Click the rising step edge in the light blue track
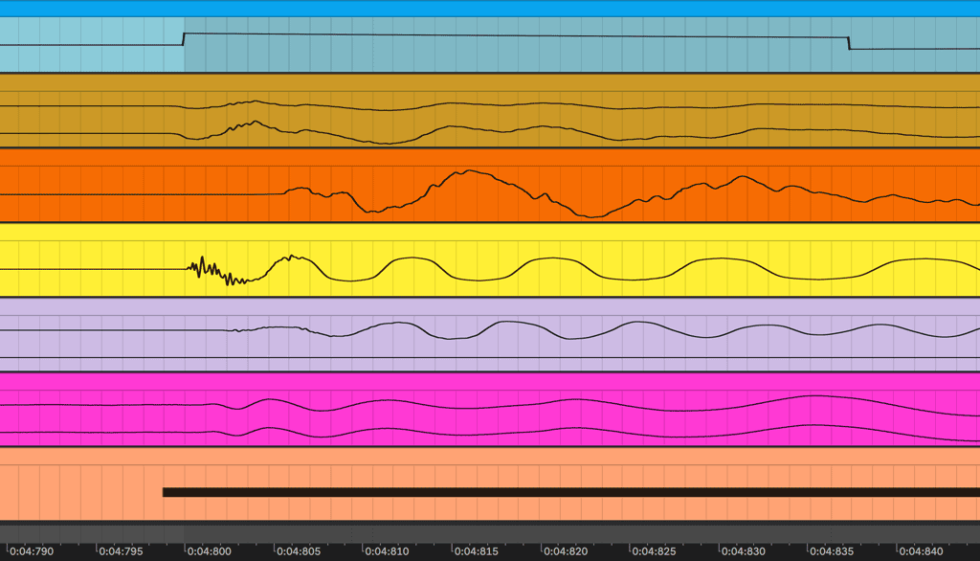The height and width of the screenshot is (561, 980). [x=184, y=40]
